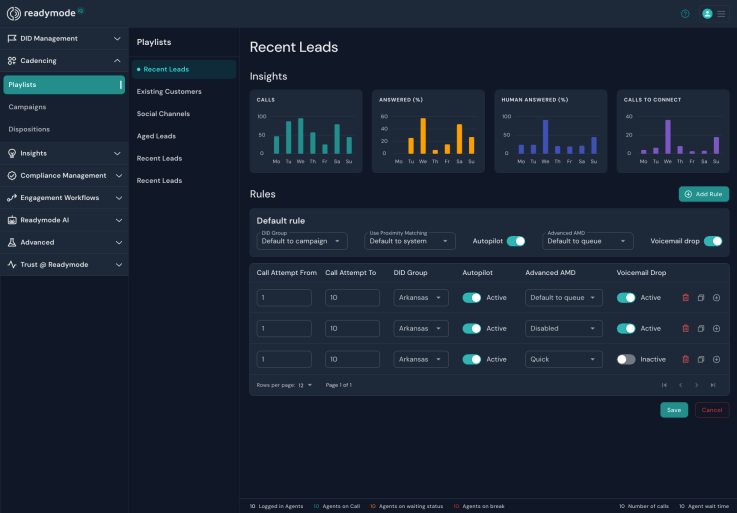737x513 pixels.
Task: Copy the first rule row with Default to queue
Action: (701, 298)
